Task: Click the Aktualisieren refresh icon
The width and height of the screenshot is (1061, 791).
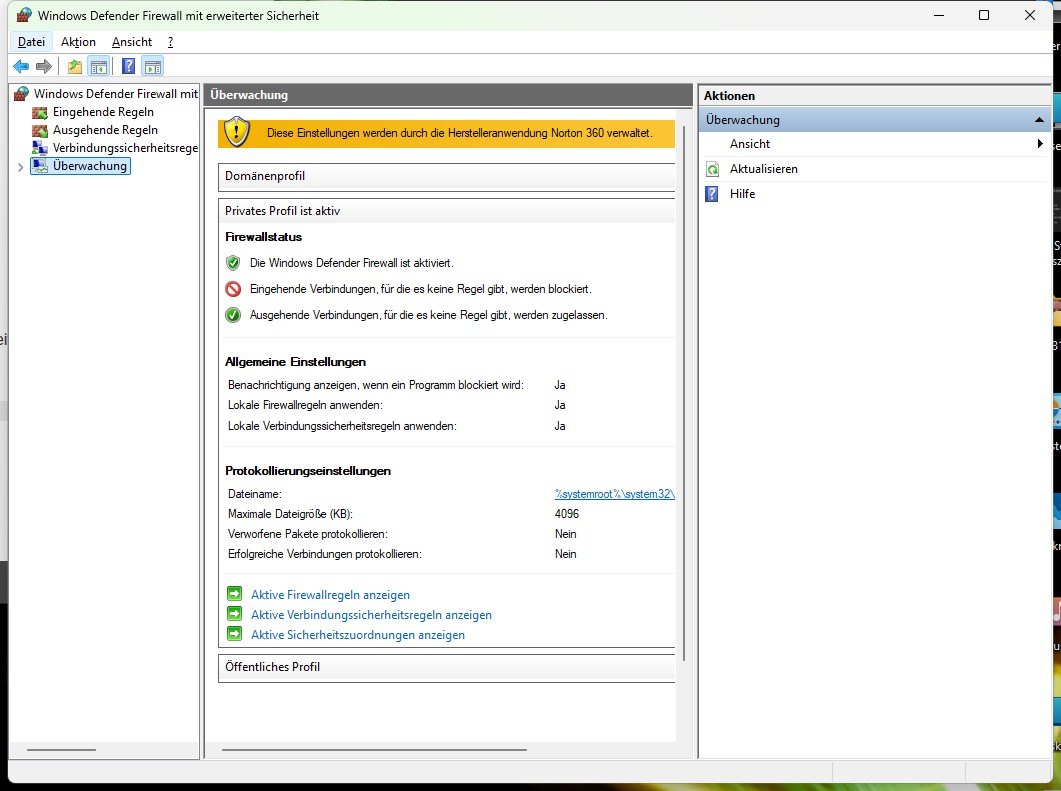Action: pyautogui.click(x=712, y=169)
